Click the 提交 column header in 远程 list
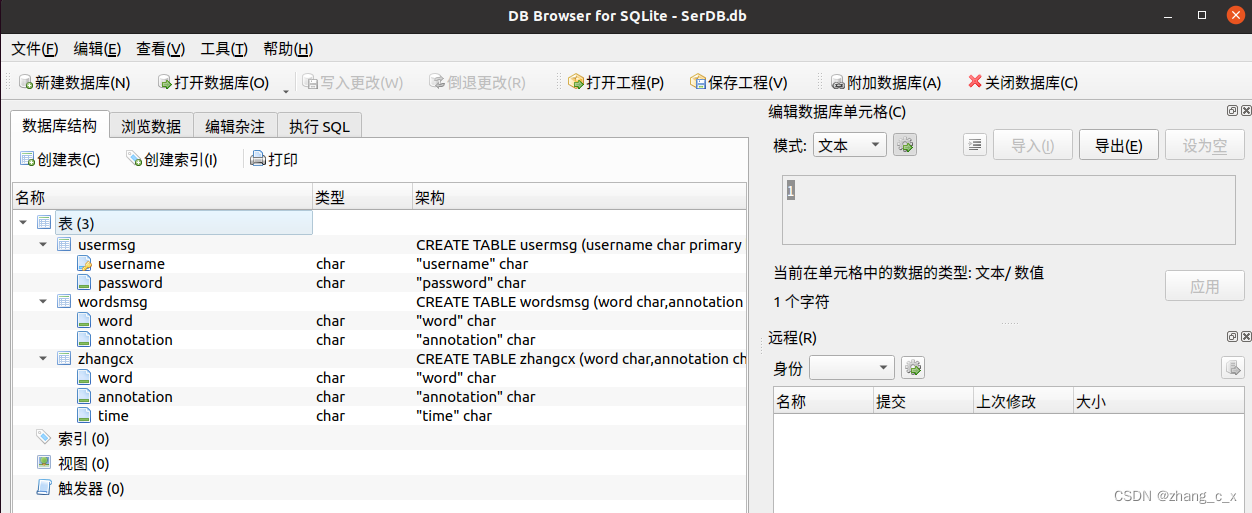This screenshot has width=1252, height=513. [923, 402]
